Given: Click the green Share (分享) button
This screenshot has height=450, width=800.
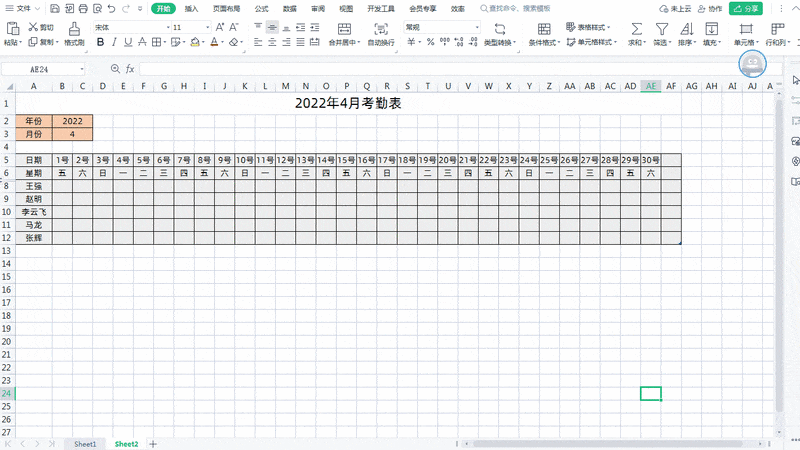Looking at the screenshot, I should coord(746,9).
